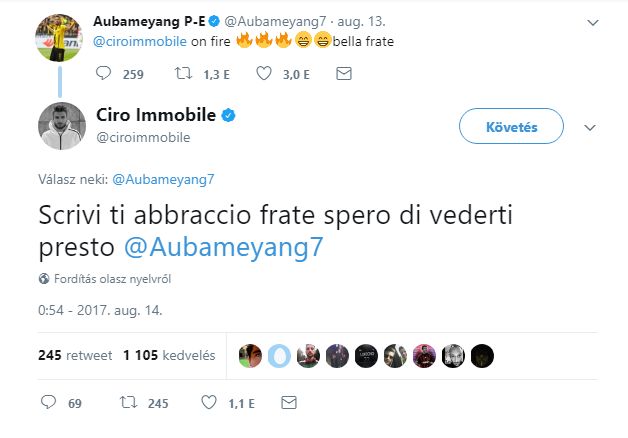Click first liker avatar in the row
The width and height of the screenshot is (628, 438).
tap(251, 355)
